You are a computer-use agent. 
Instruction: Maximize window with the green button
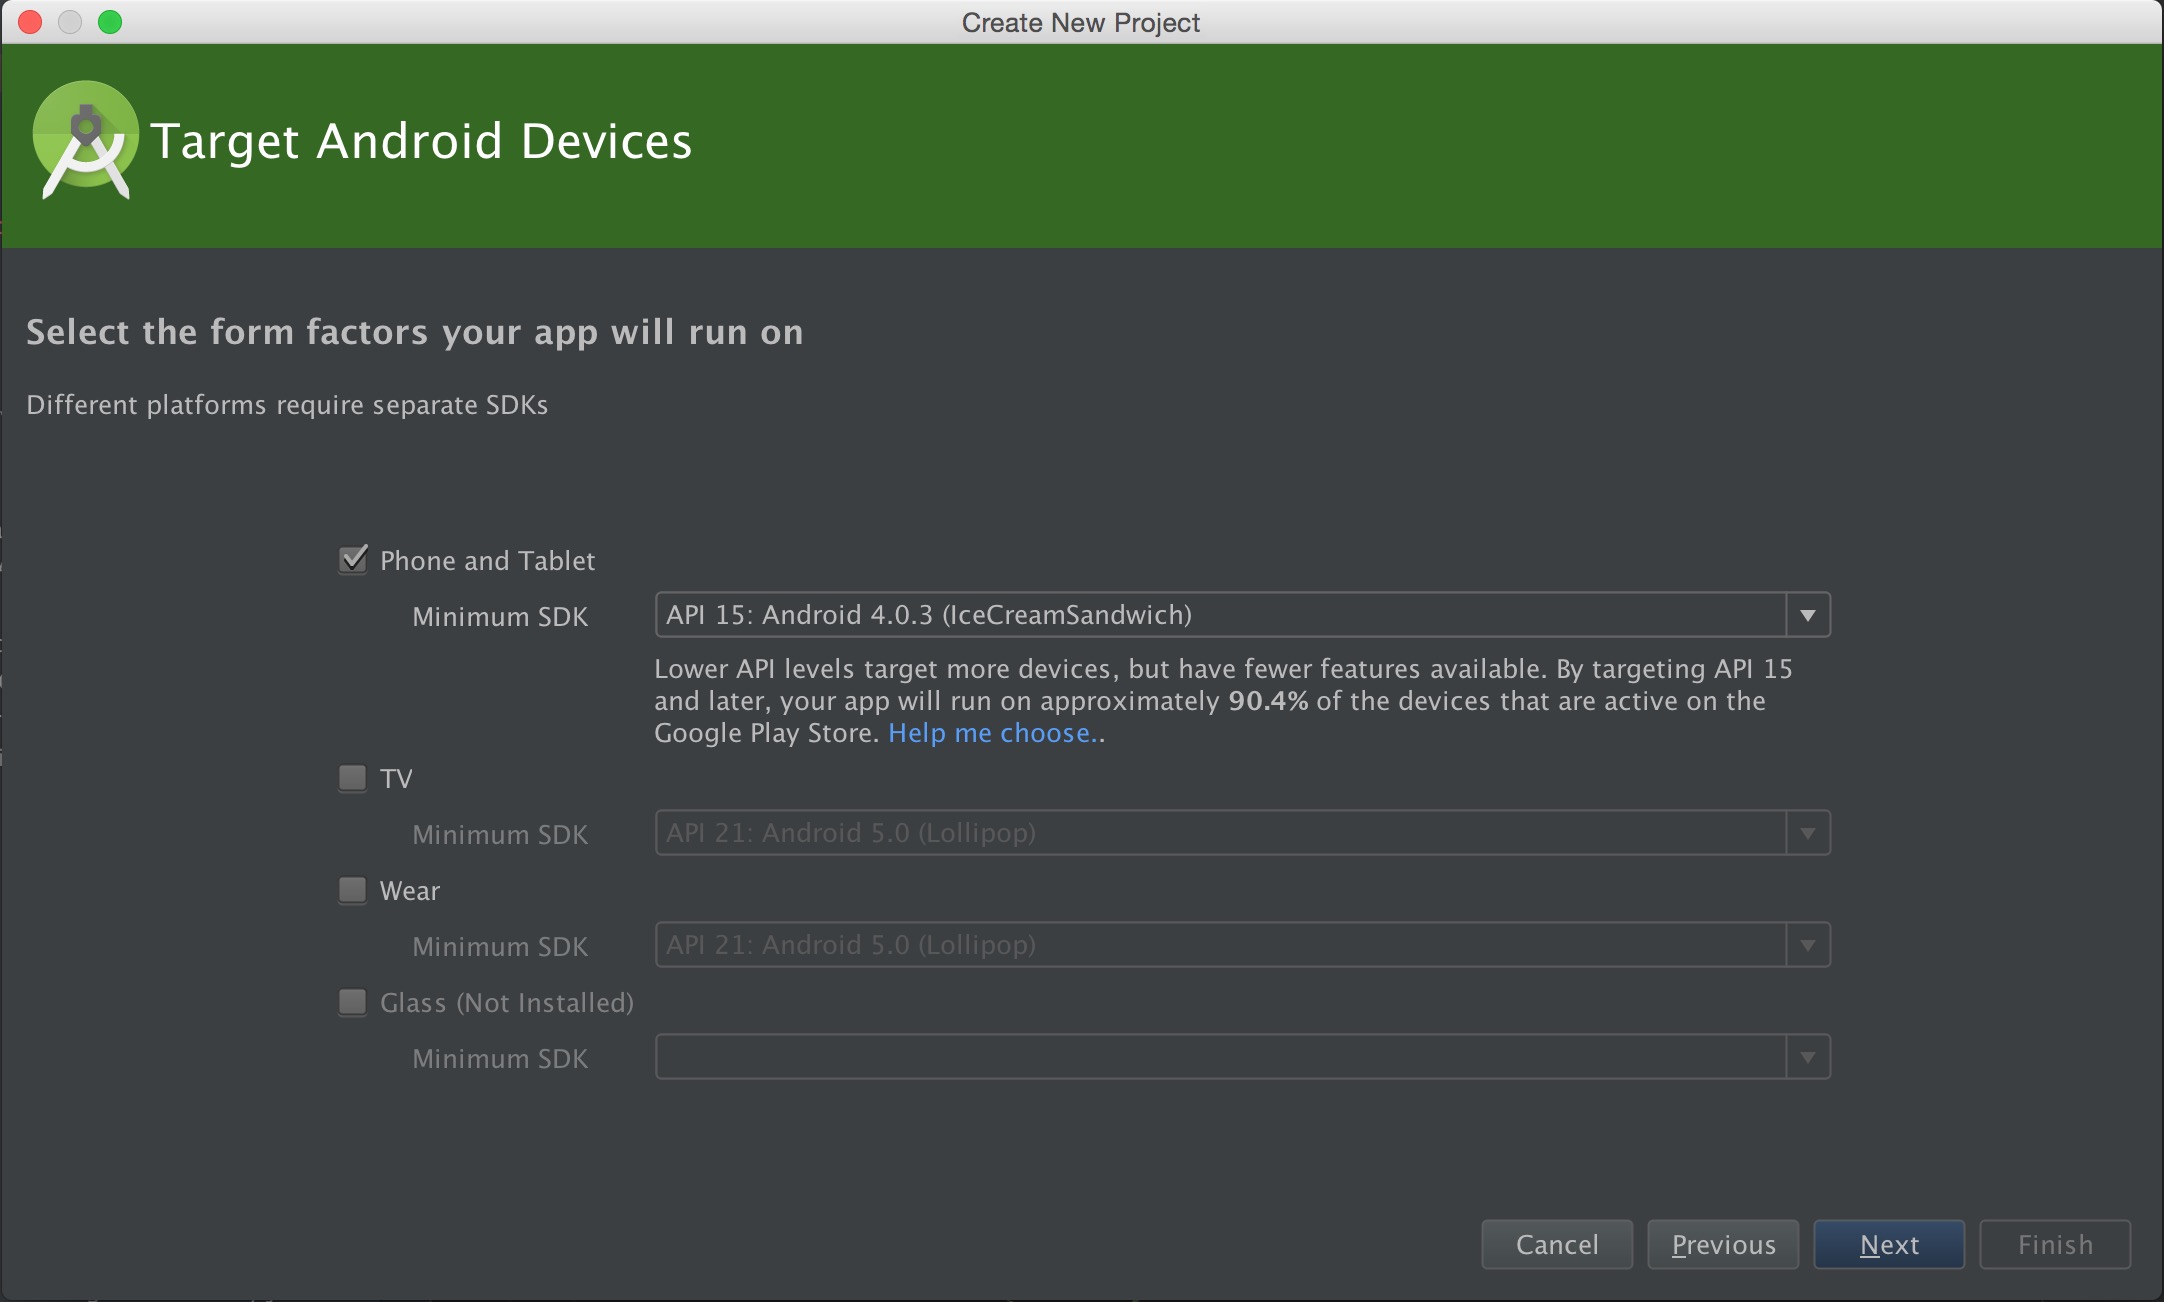pyautogui.click(x=110, y=22)
